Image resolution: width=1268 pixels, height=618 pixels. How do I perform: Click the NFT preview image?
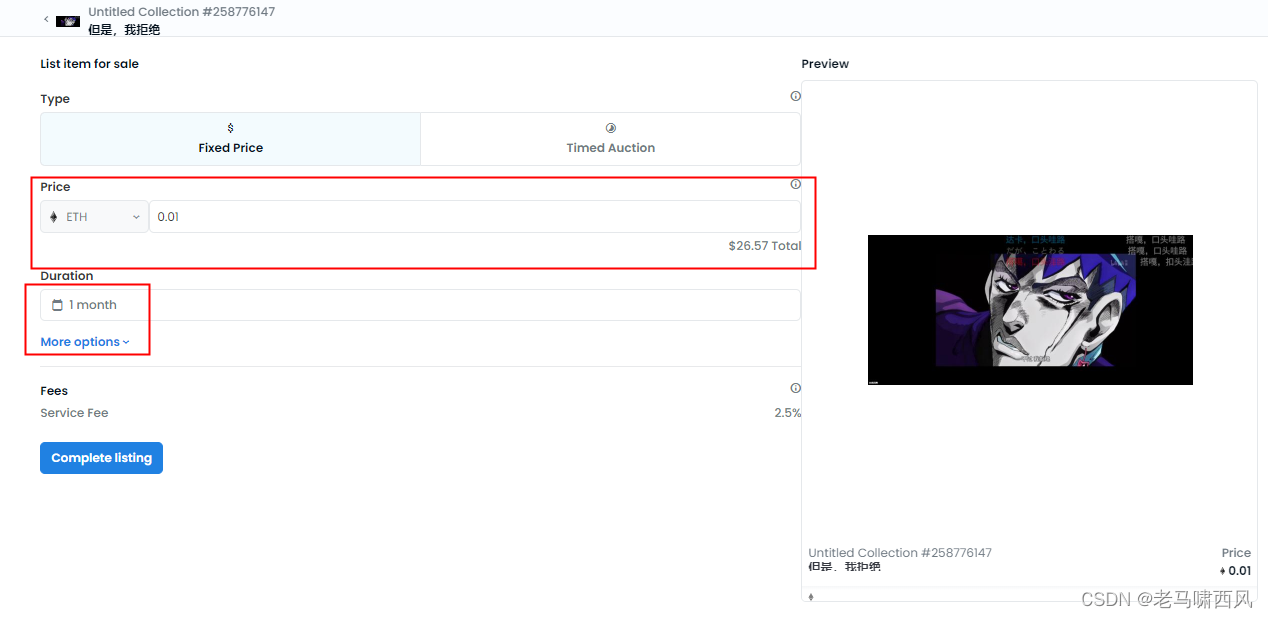click(1030, 310)
